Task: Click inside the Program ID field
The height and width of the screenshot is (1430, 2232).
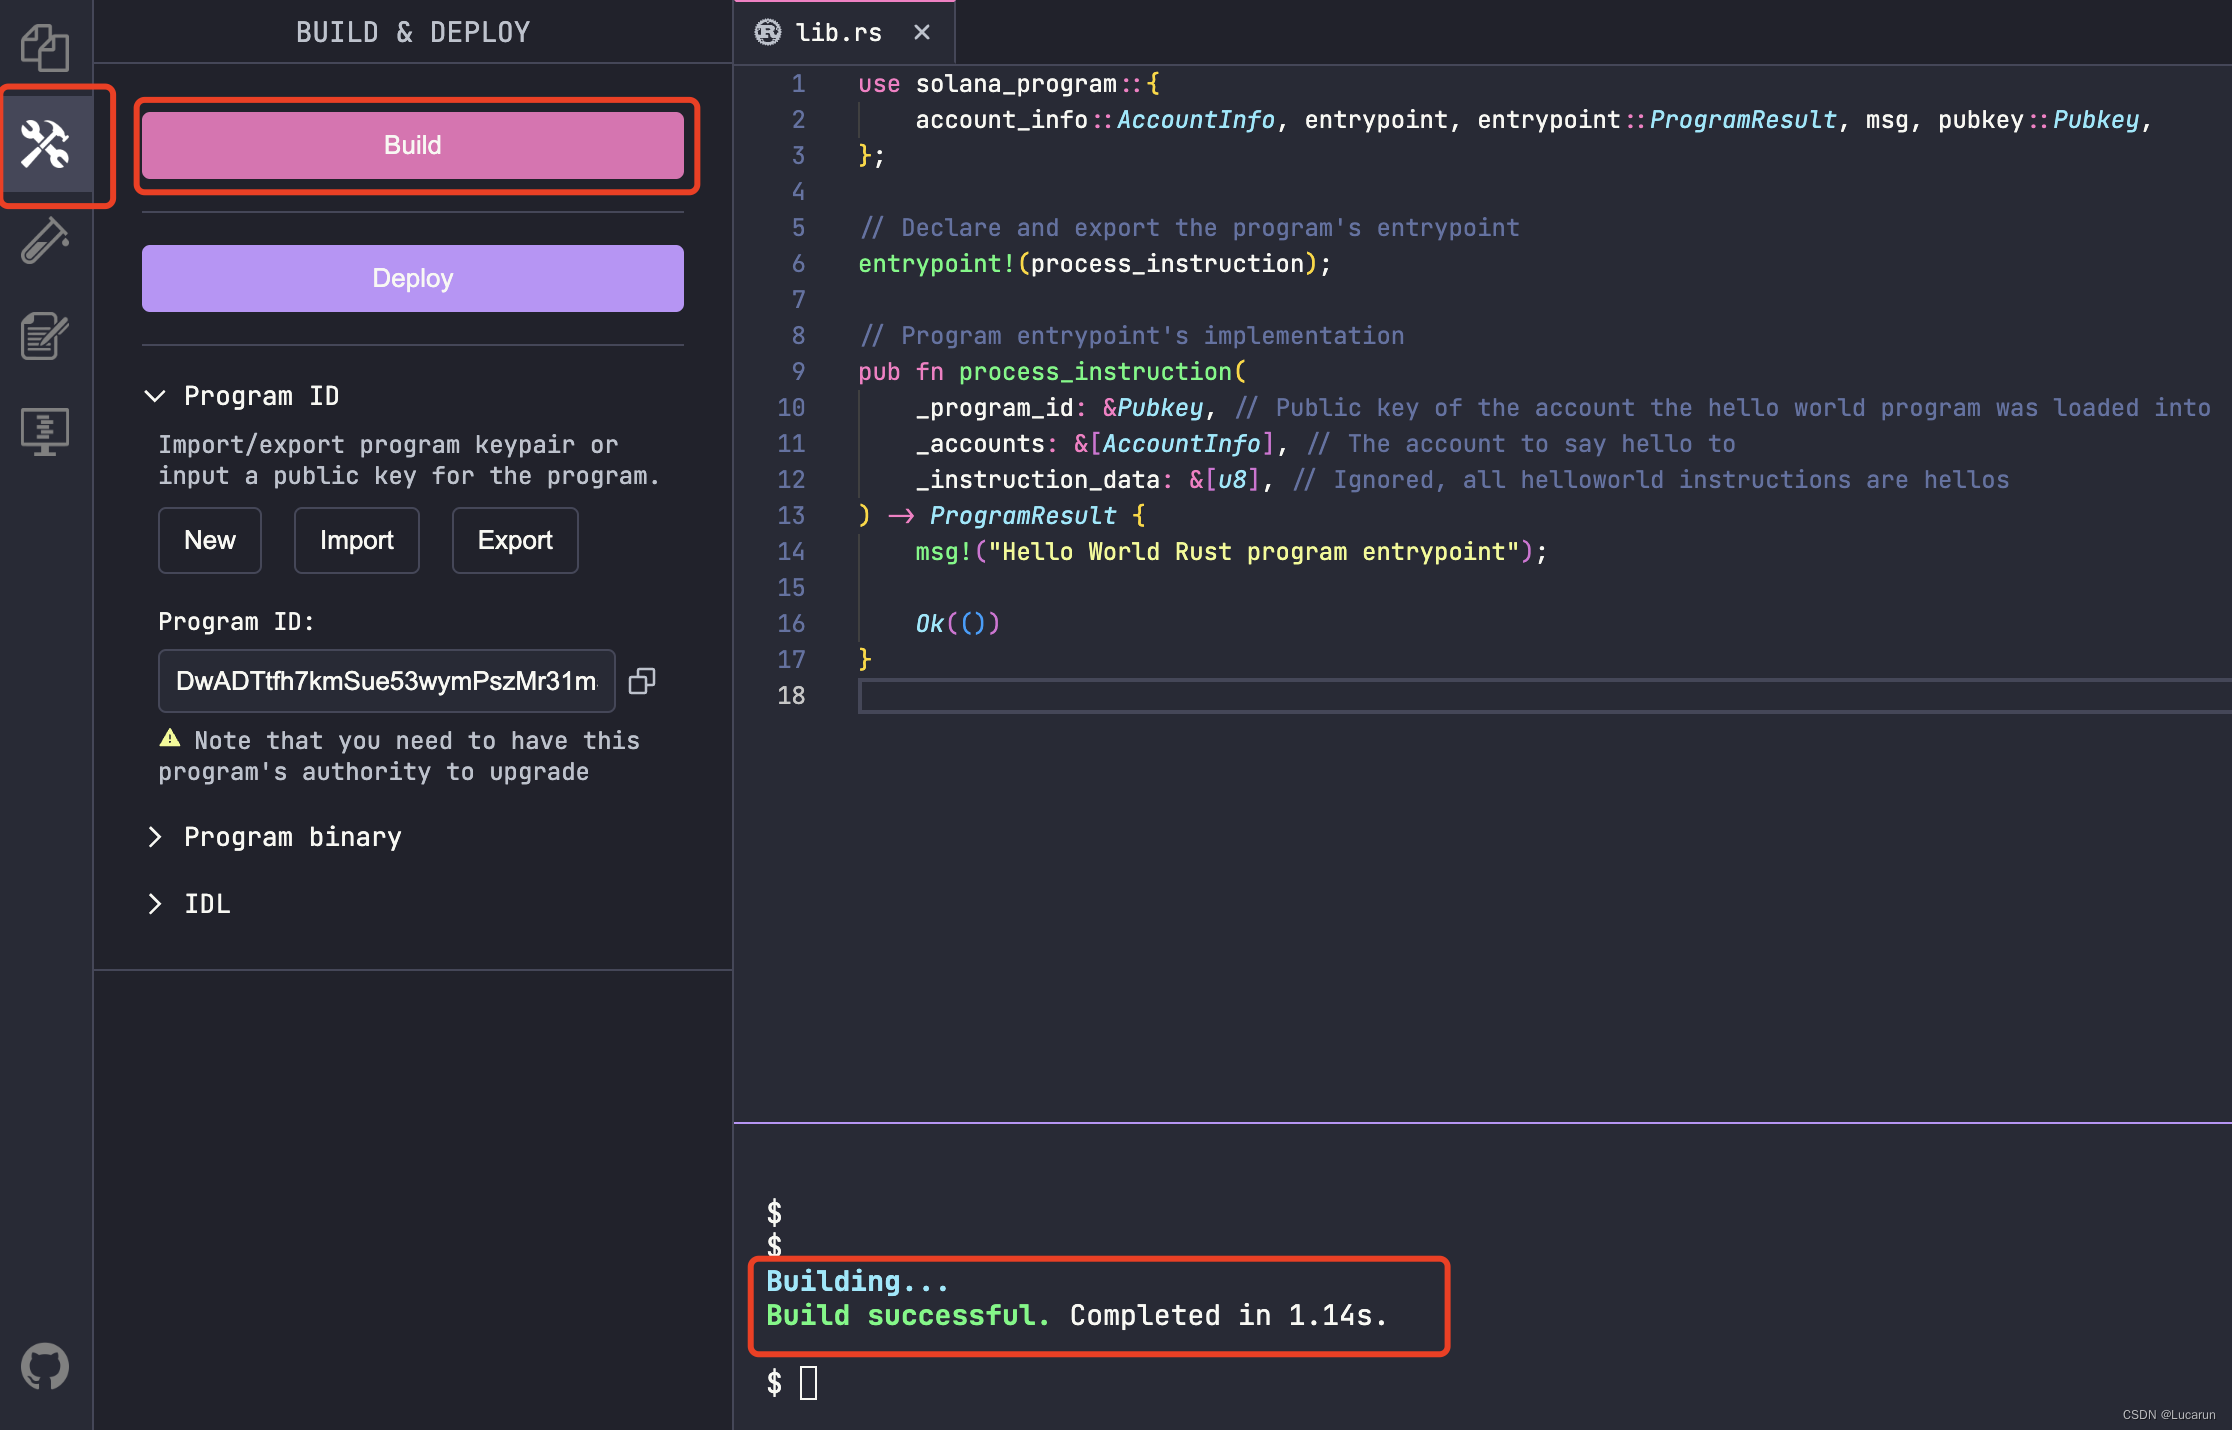Action: click(x=386, y=681)
